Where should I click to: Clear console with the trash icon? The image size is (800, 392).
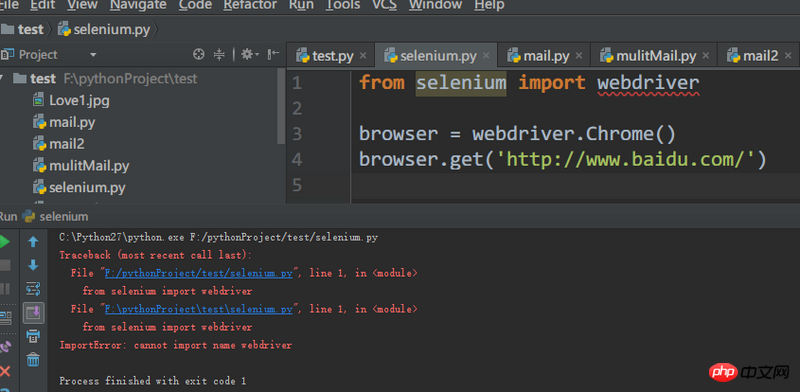33,360
